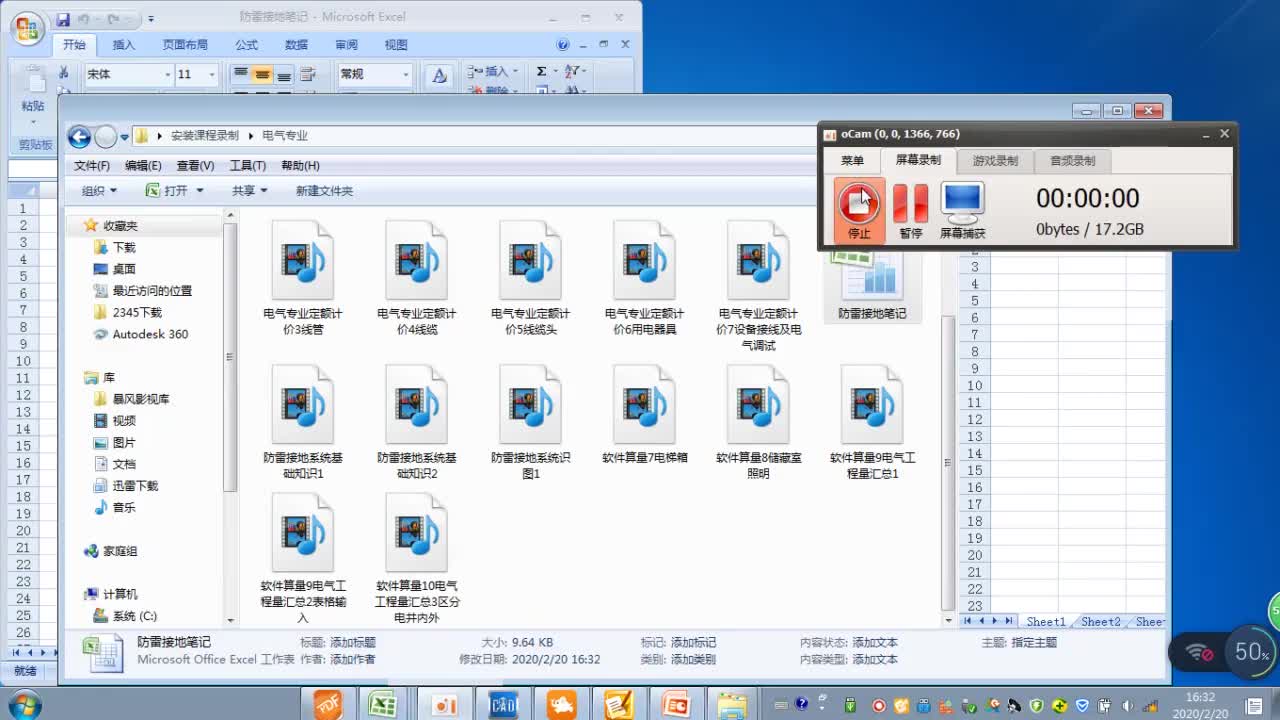This screenshot has height=720, width=1280.
Task: Expand the 组织 menu in Explorer
Action: (x=100, y=191)
